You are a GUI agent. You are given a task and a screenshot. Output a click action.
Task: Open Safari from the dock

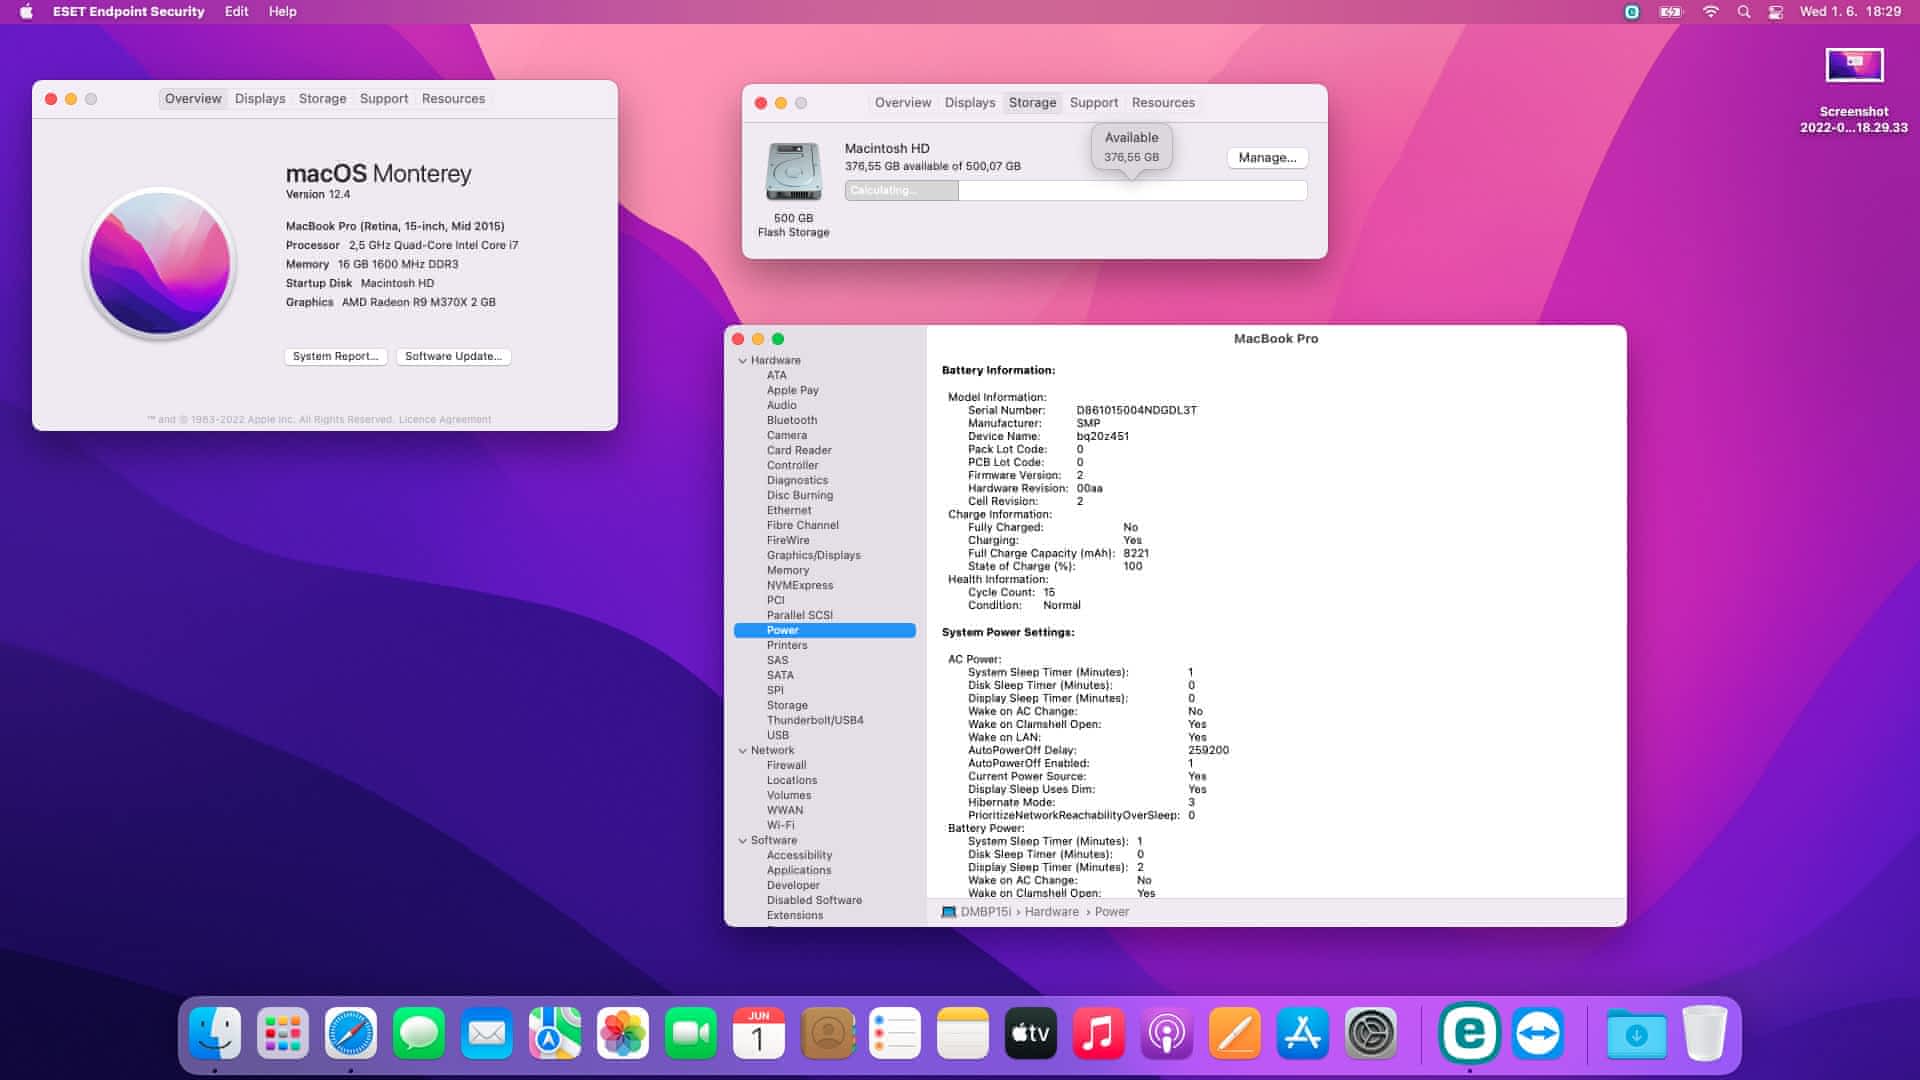[x=350, y=1033]
